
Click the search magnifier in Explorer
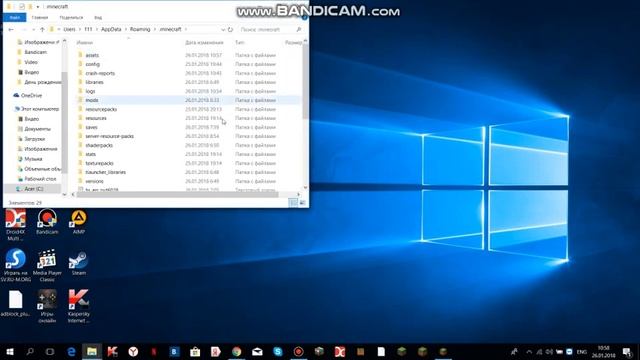(298, 29)
